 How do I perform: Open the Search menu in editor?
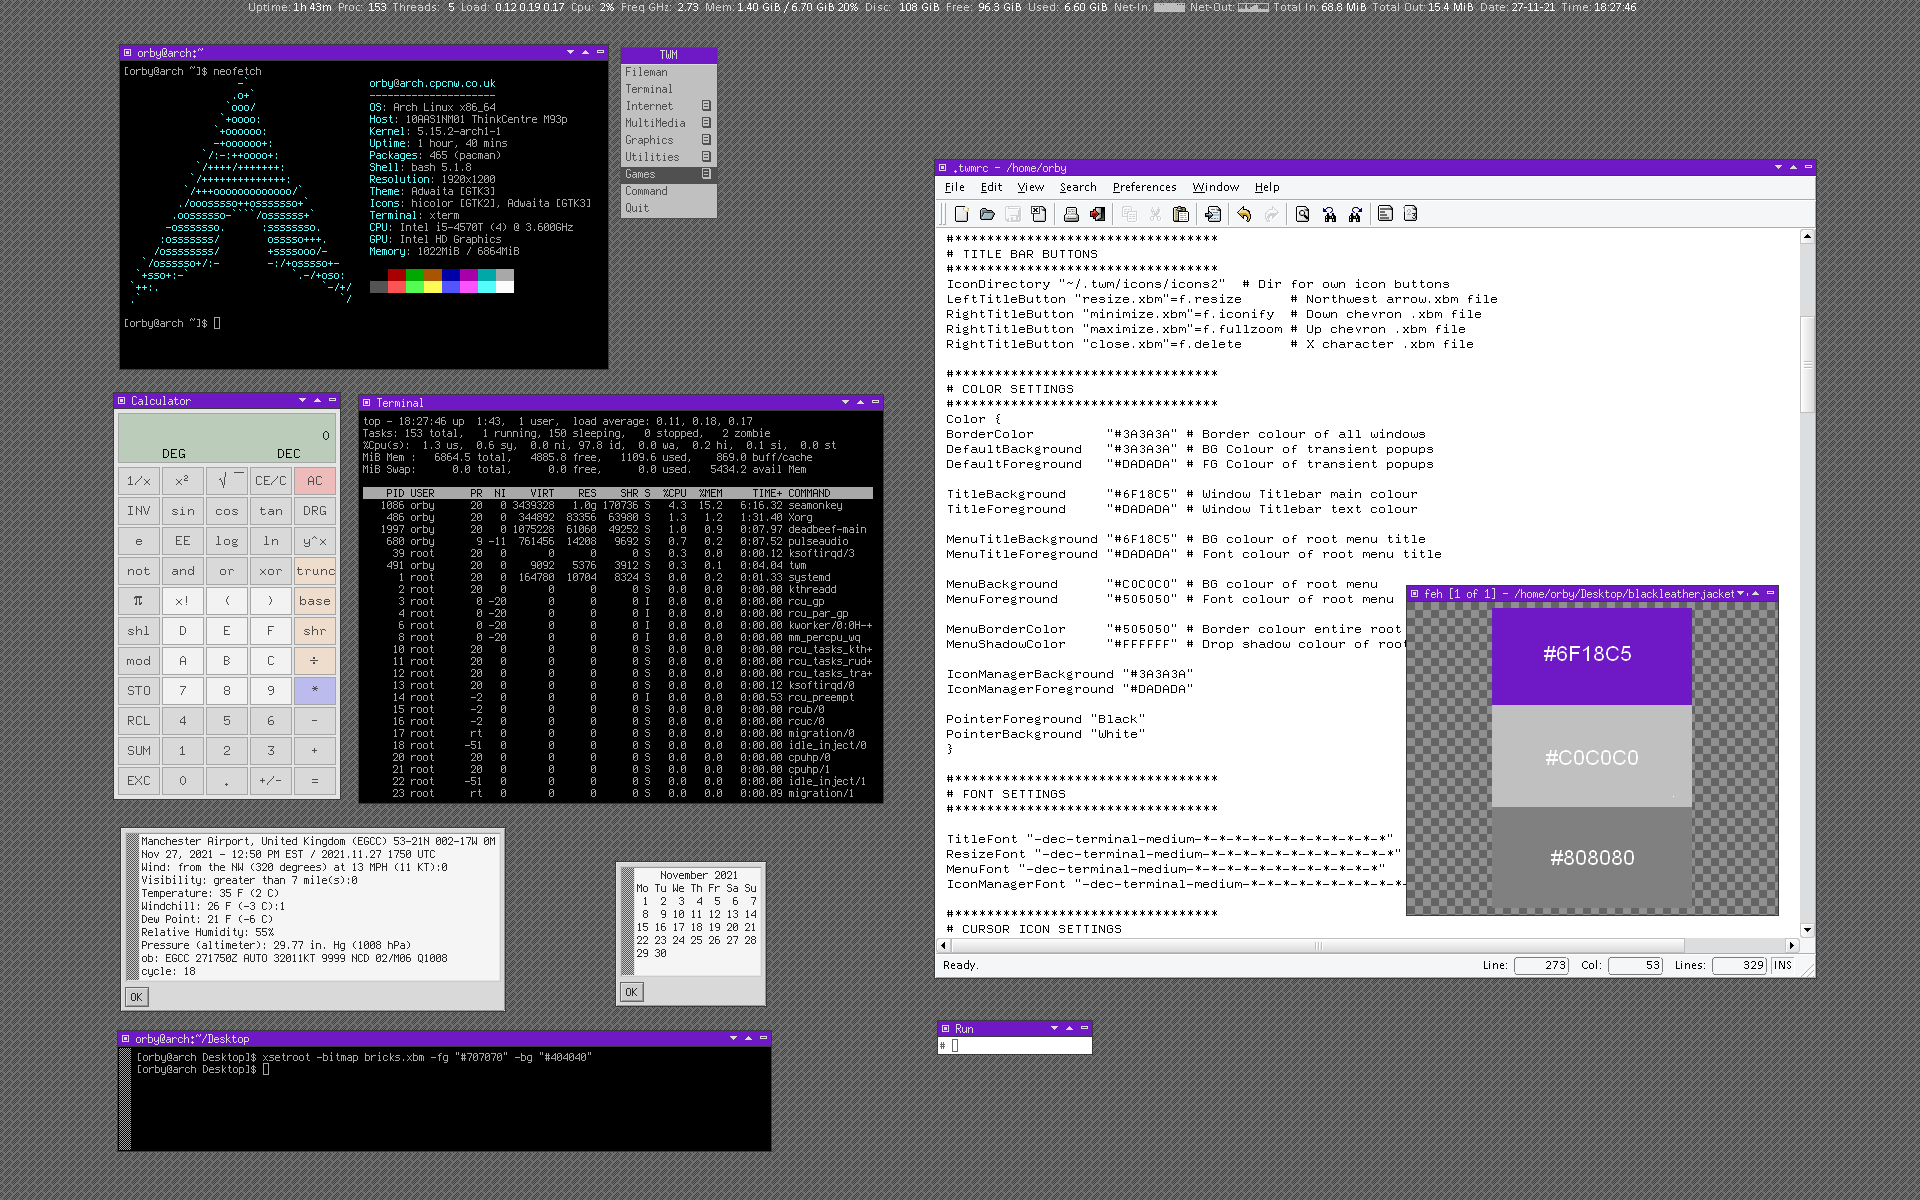[x=1078, y=187]
